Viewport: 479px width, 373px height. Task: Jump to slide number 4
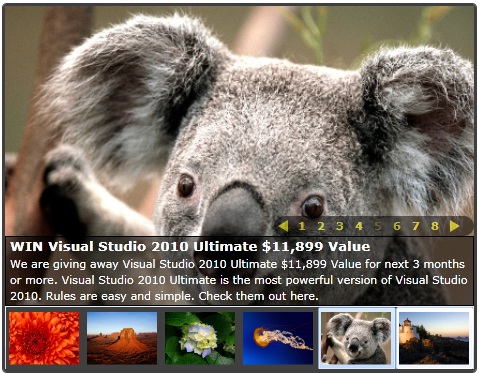pos(359,226)
